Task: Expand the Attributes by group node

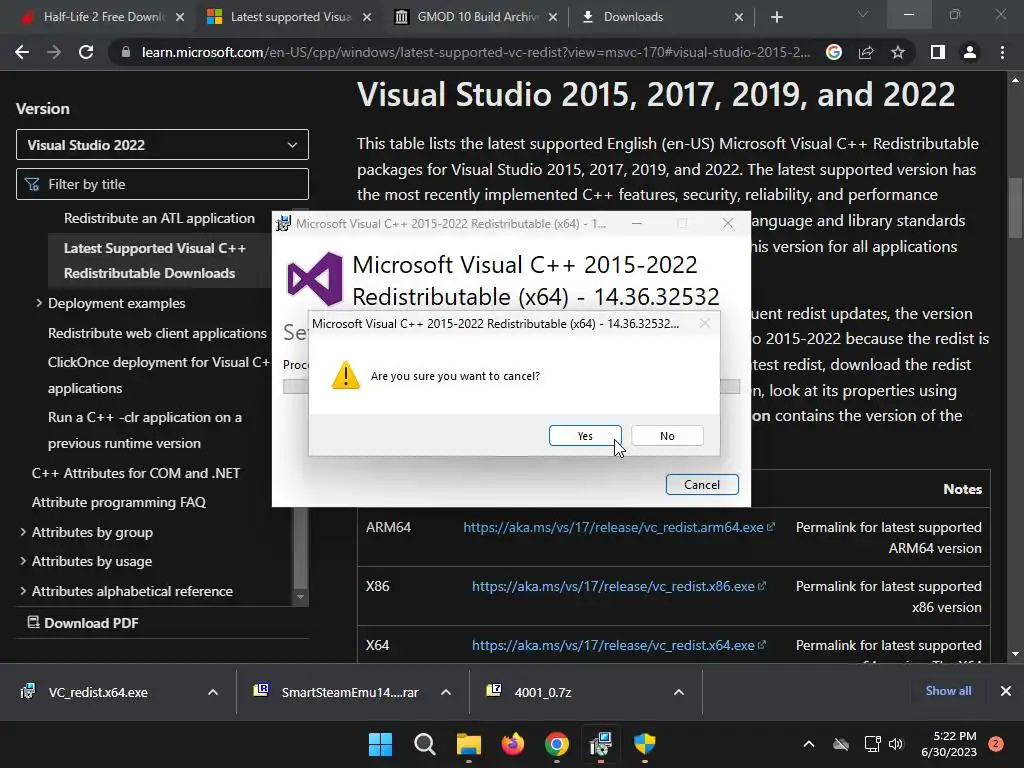Action: 23,532
